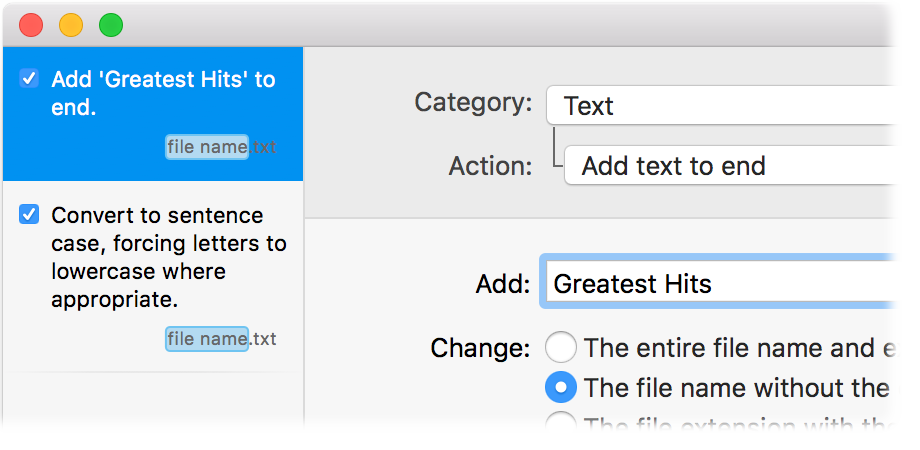Uncheck the 'Add Greatest Hits to end' checkbox
Image resolution: width=920 pixels, height=450 pixels.
pos(30,79)
